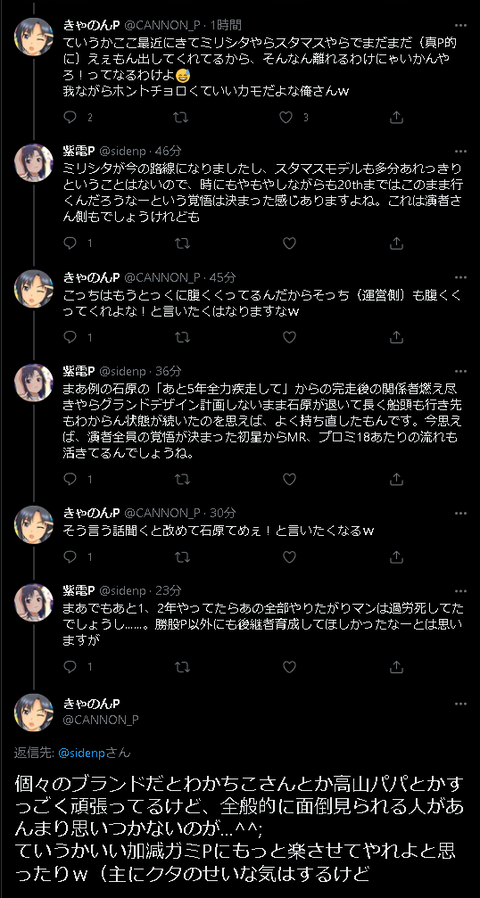The image size is (480, 898).
Task: Open @CANNON_P handle on the 45分 tweet
Action: point(162,277)
